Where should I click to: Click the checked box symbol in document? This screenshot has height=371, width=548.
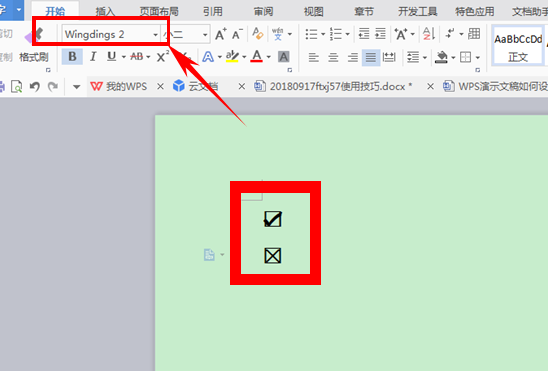click(x=273, y=219)
